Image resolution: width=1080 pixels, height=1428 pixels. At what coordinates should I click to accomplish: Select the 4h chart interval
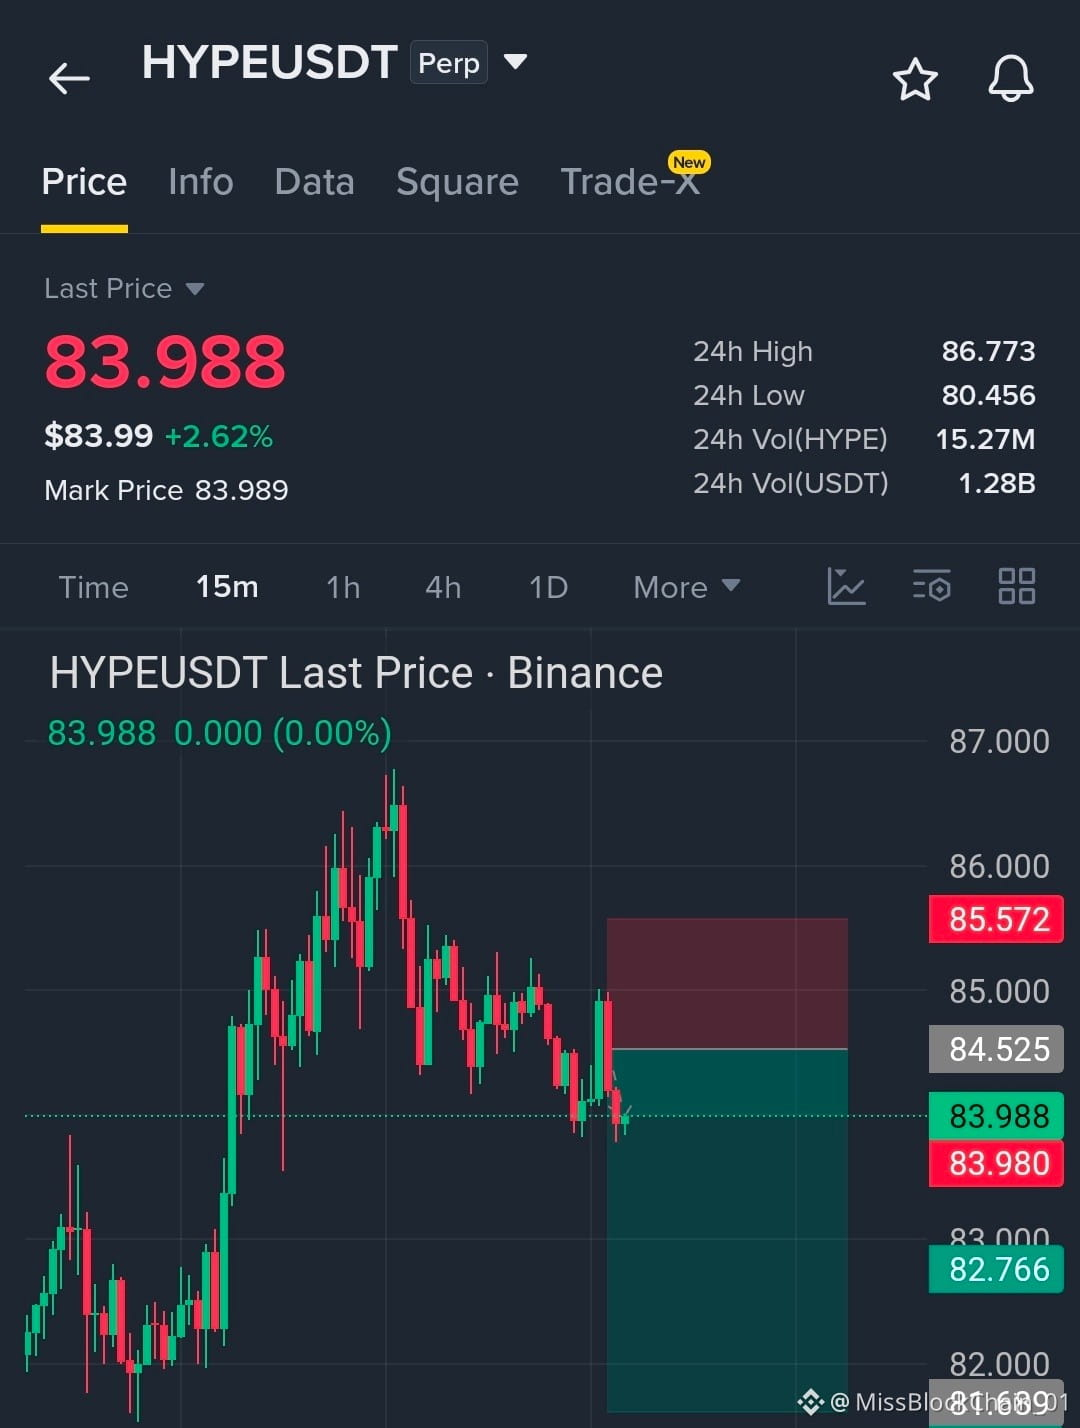(x=443, y=587)
